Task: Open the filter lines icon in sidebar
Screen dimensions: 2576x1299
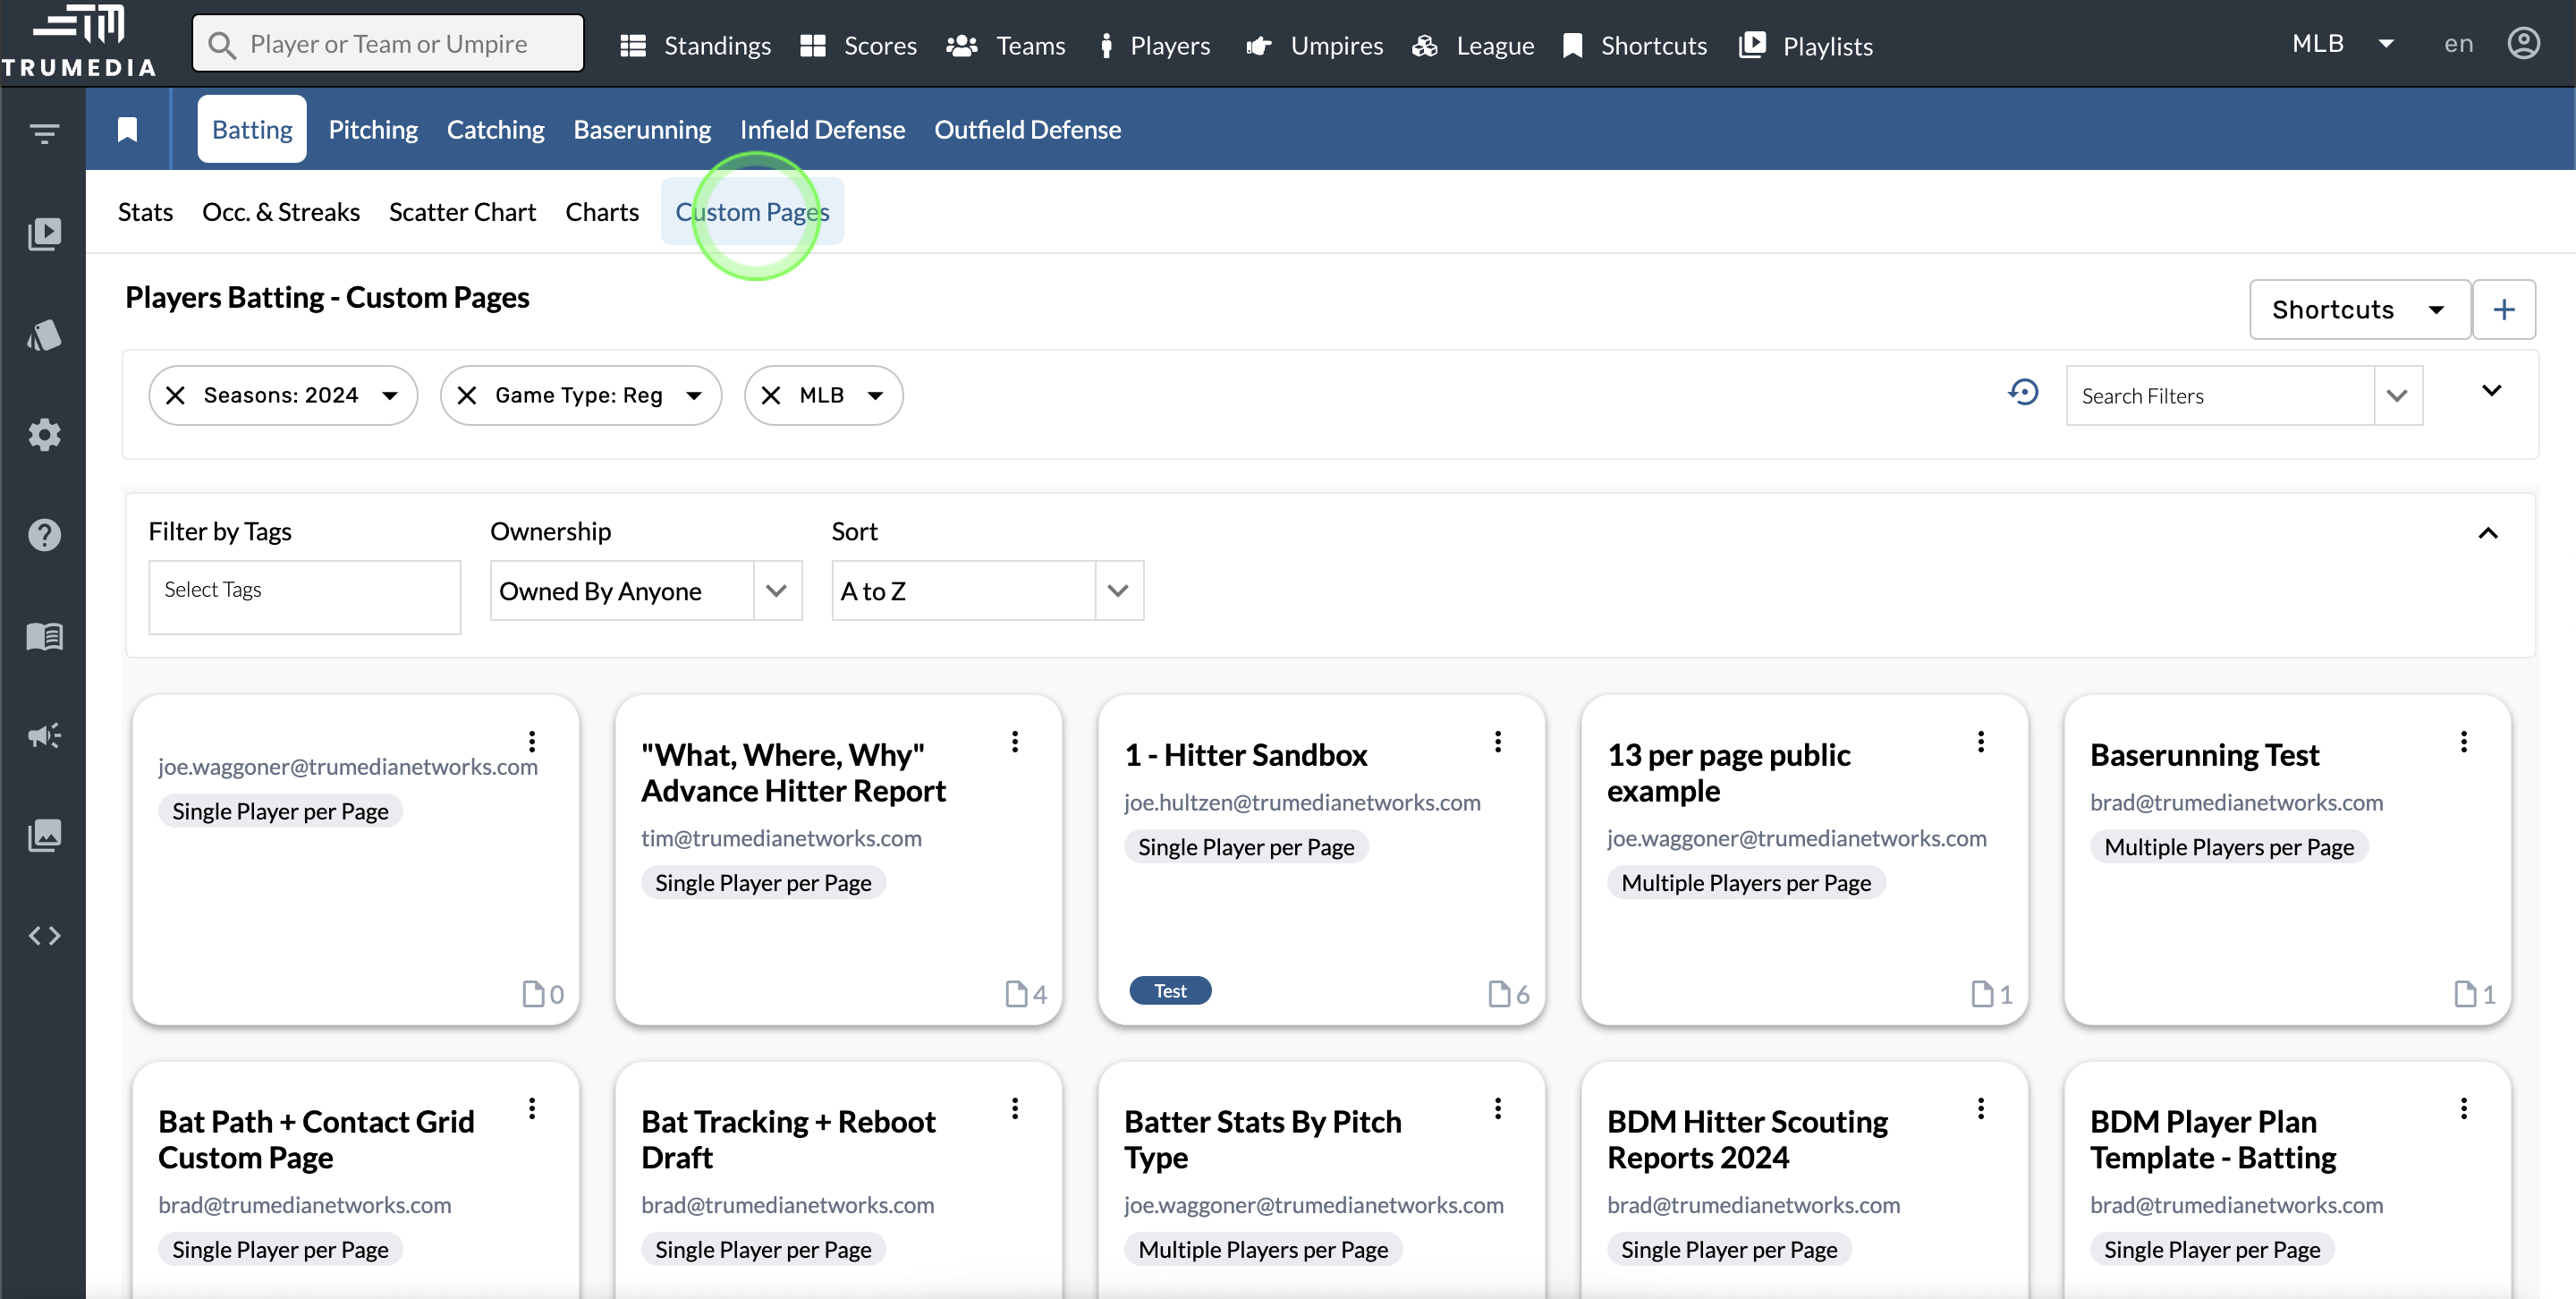Action: point(44,133)
